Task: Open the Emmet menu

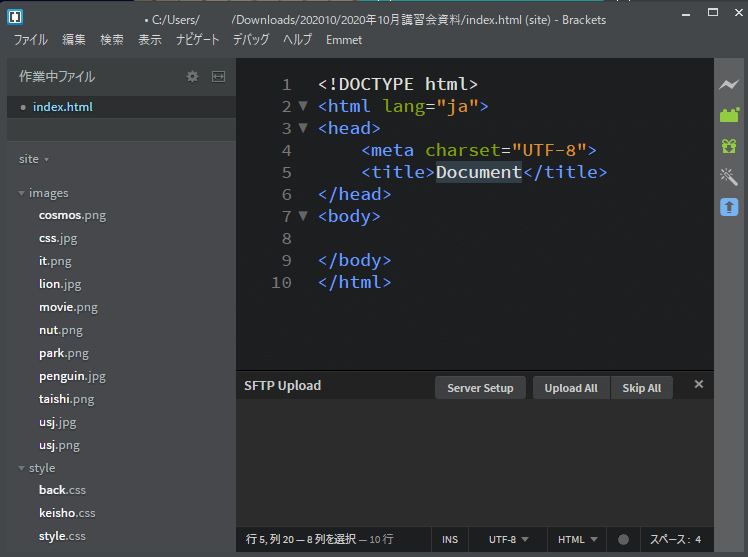Action: [344, 40]
